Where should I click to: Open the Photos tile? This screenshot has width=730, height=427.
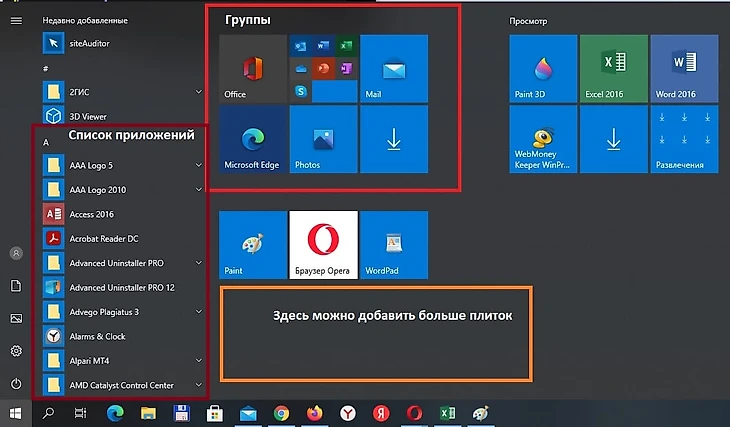(322, 139)
